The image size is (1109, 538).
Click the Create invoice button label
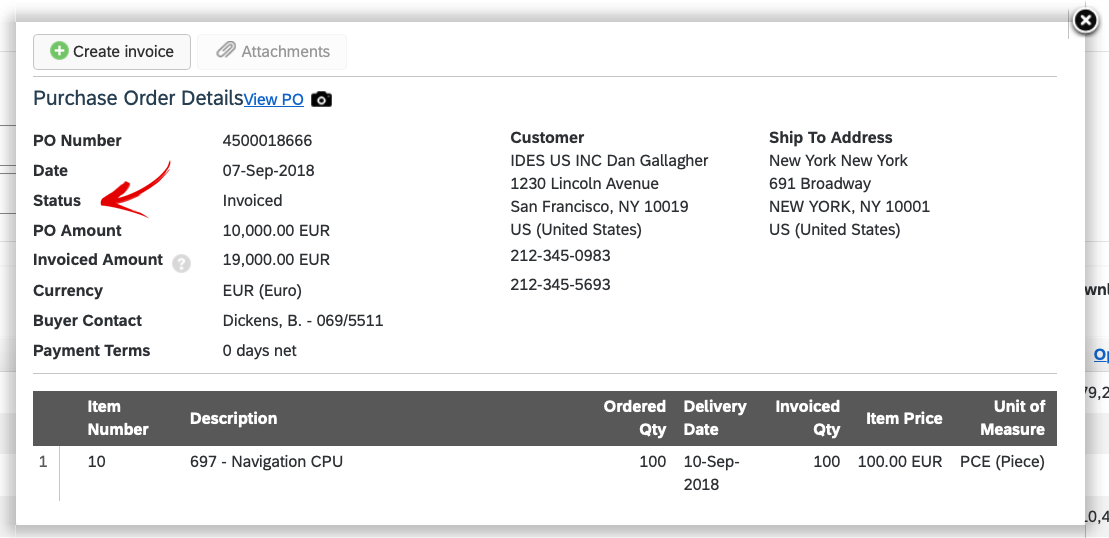pyautogui.click(x=123, y=52)
